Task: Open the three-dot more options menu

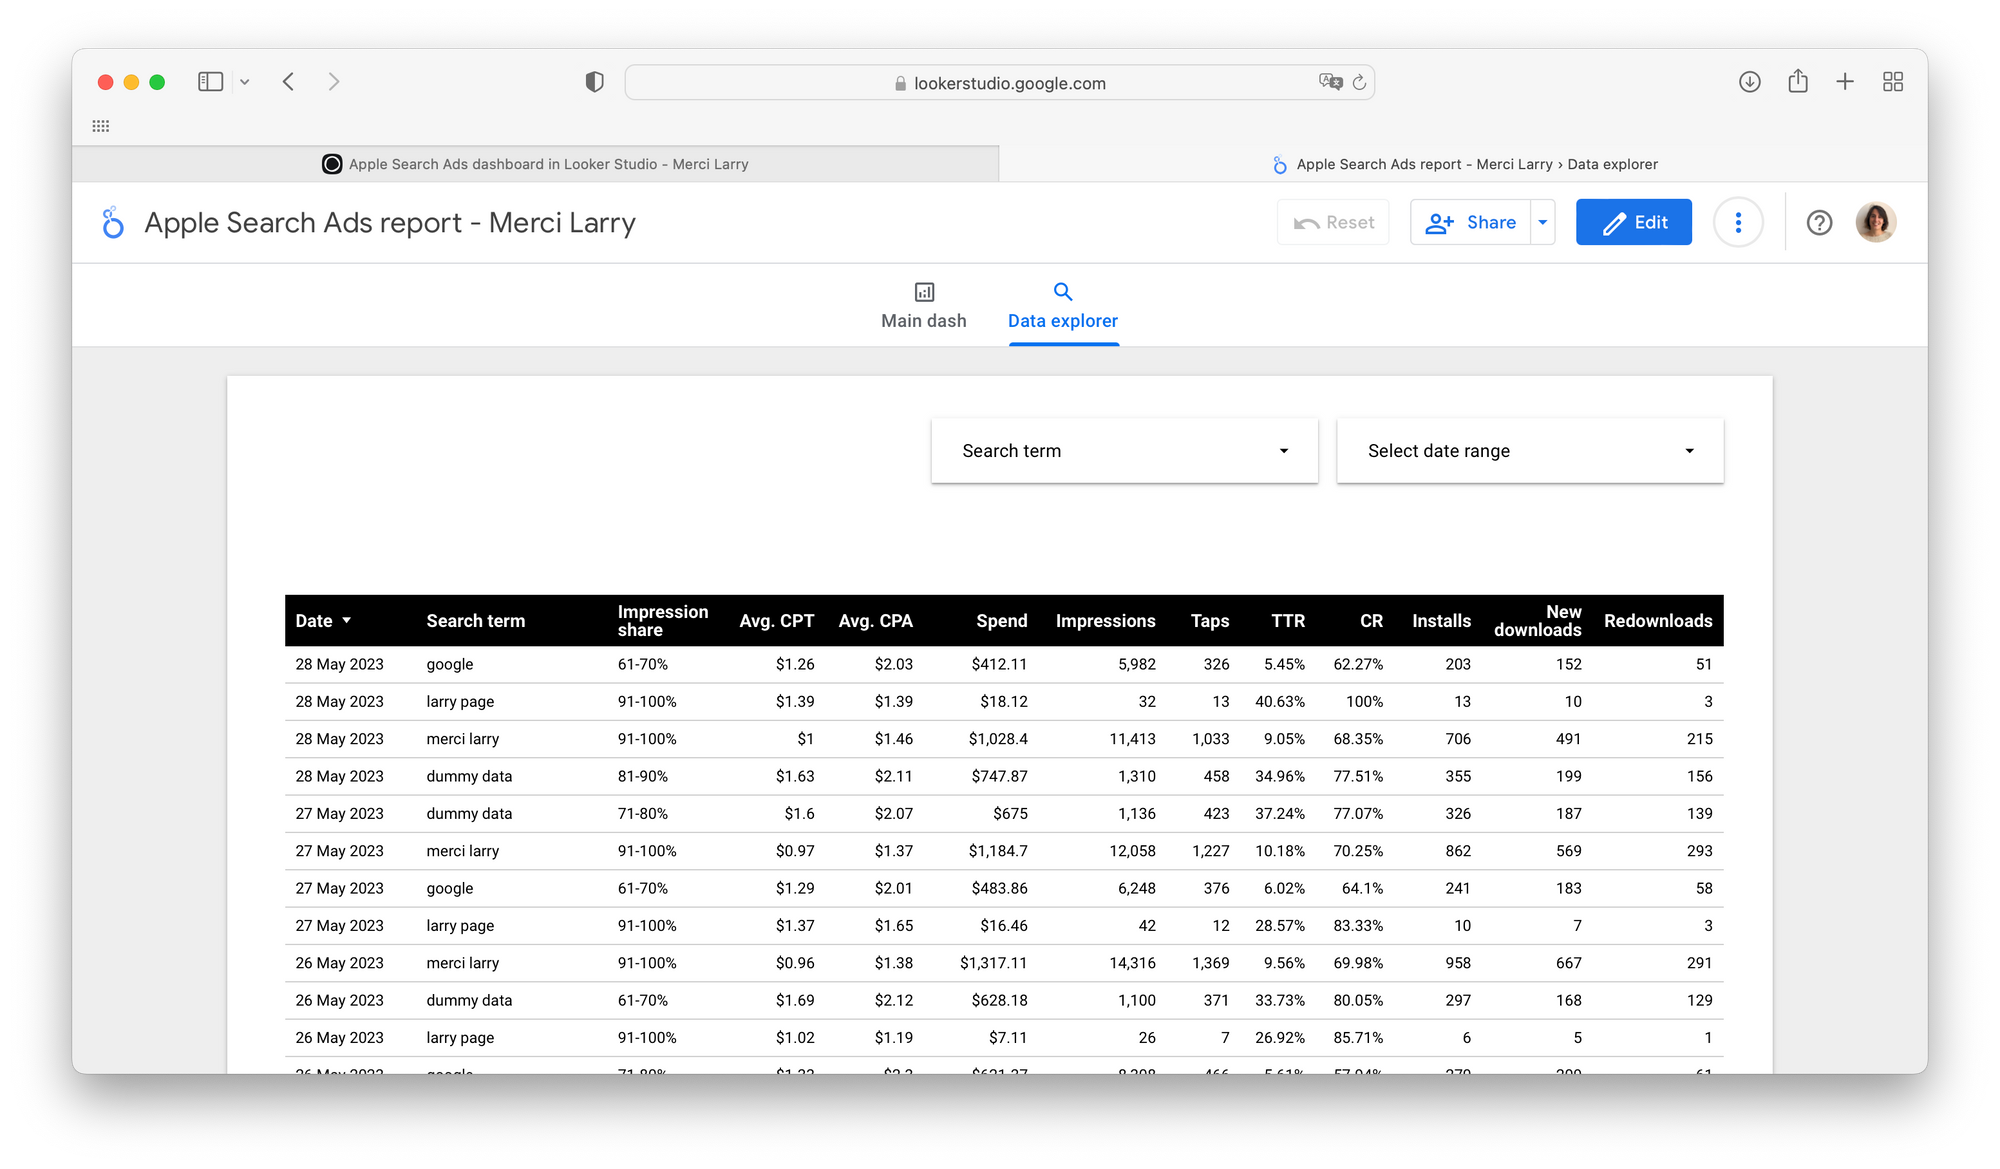Action: (x=1738, y=222)
